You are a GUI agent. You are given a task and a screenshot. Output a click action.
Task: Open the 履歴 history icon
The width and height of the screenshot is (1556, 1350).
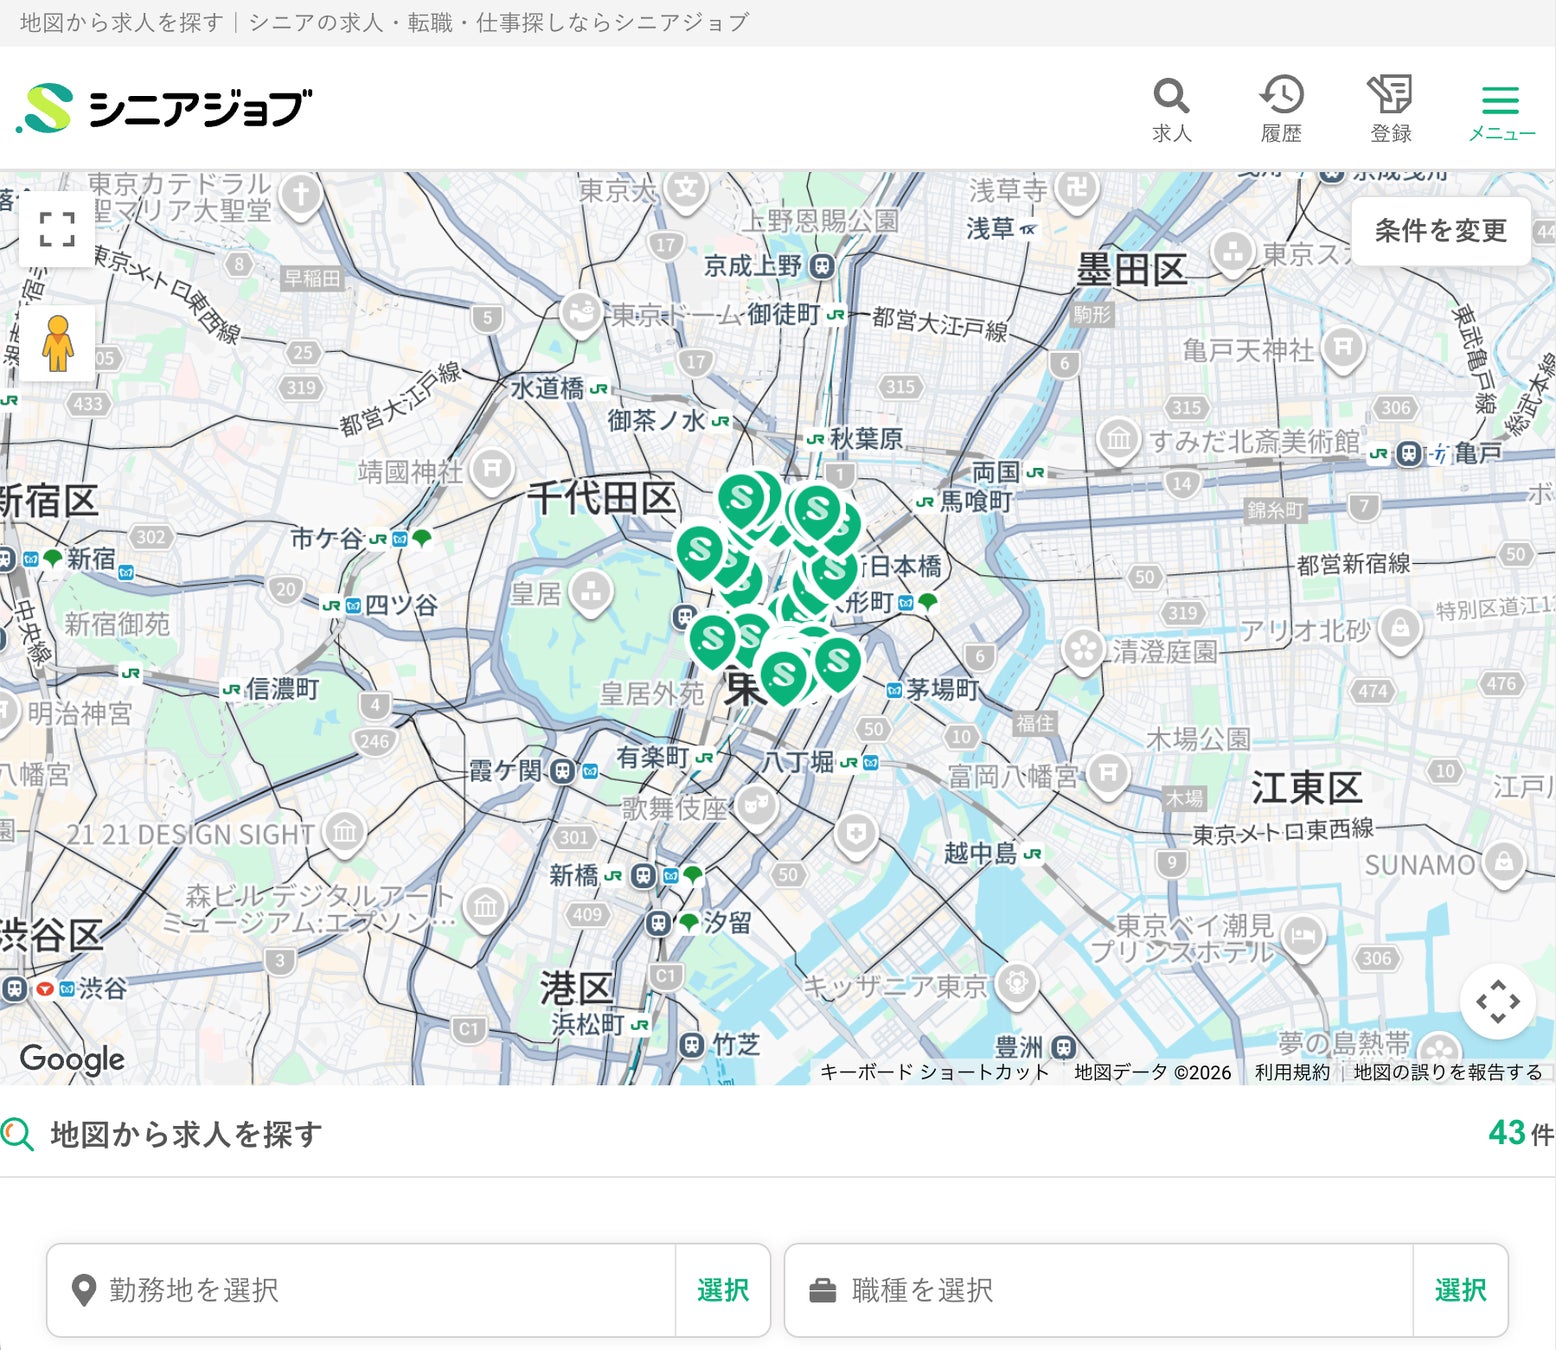(1281, 109)
